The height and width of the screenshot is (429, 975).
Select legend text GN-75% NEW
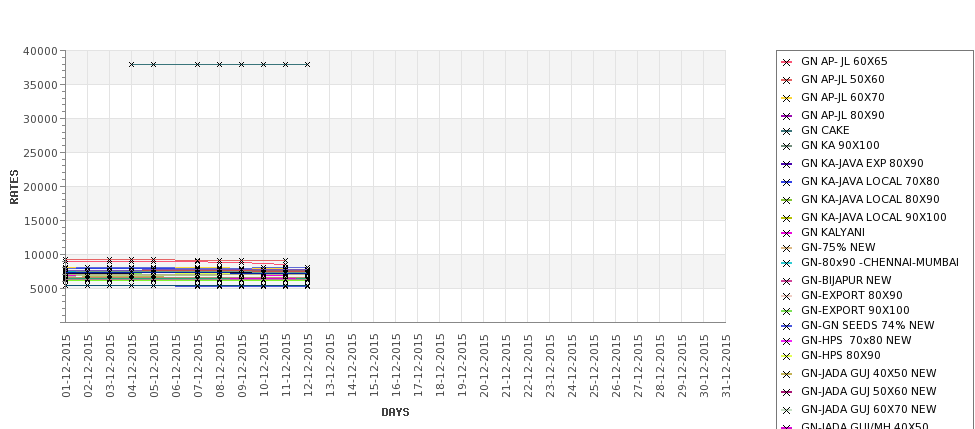click(x=838, y=247)
